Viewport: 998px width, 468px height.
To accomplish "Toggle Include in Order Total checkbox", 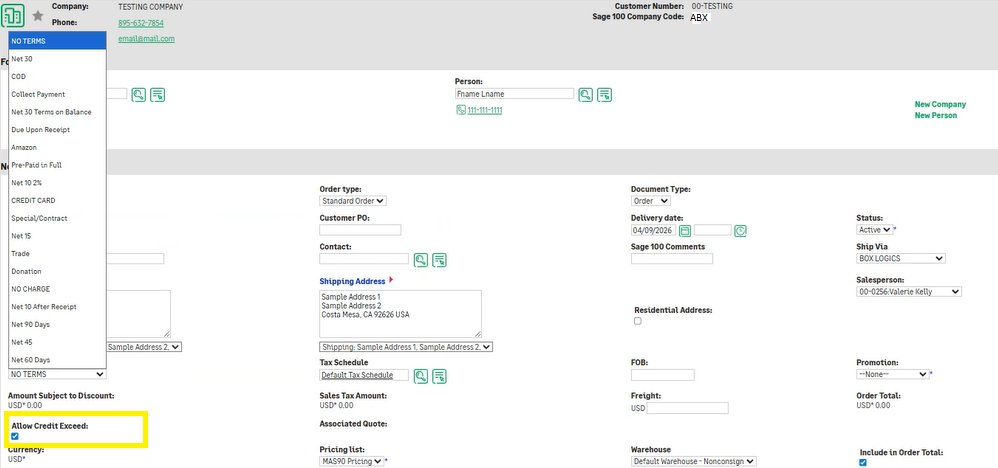I will [864, 463].
